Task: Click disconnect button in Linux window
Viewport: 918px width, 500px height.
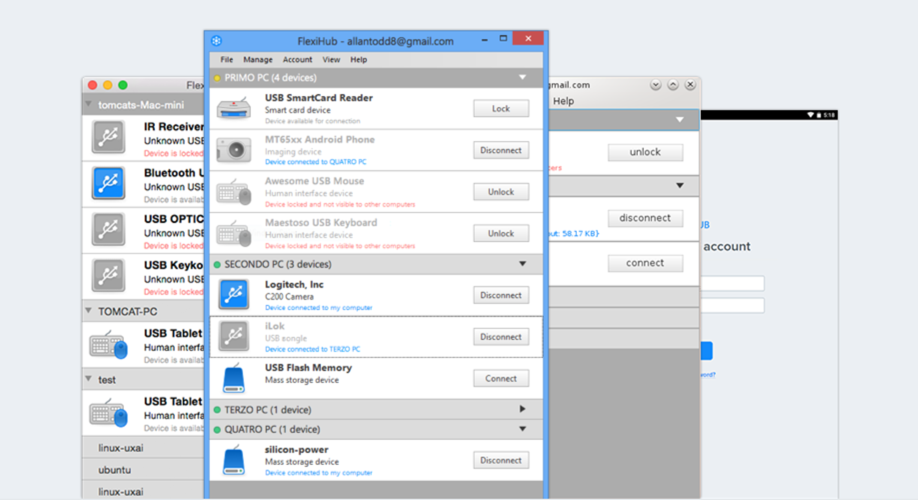Action: 645,218
